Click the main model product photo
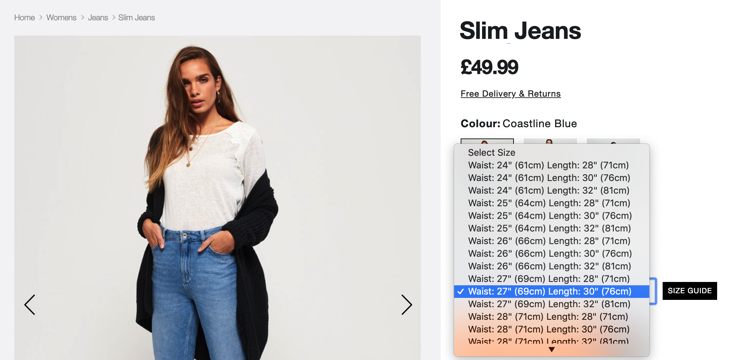The height and width of the screenshot is (360, 752). pyautogui.click(x=217, y=197)
